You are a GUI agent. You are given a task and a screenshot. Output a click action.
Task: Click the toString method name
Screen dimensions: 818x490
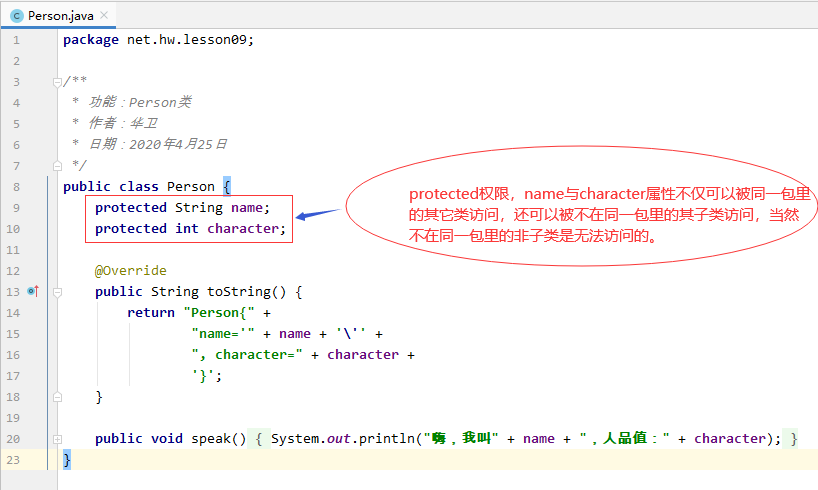point(239,292)
